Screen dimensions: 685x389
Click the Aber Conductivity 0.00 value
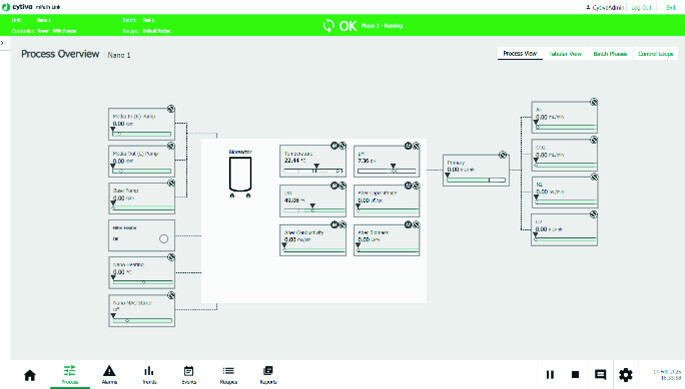(x=298, y=240)
